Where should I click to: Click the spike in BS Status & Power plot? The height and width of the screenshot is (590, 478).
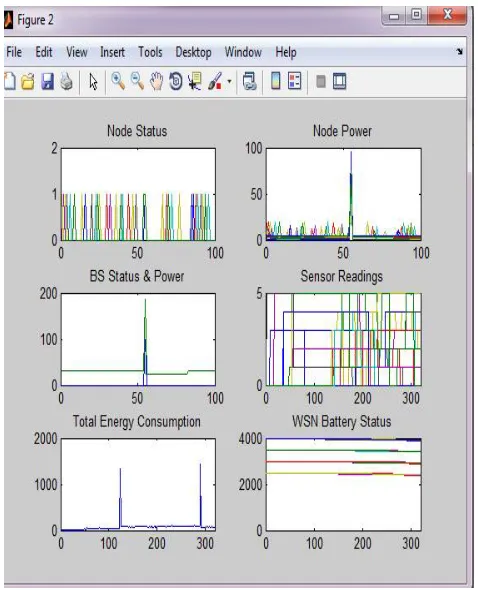[x=145, y=341]
